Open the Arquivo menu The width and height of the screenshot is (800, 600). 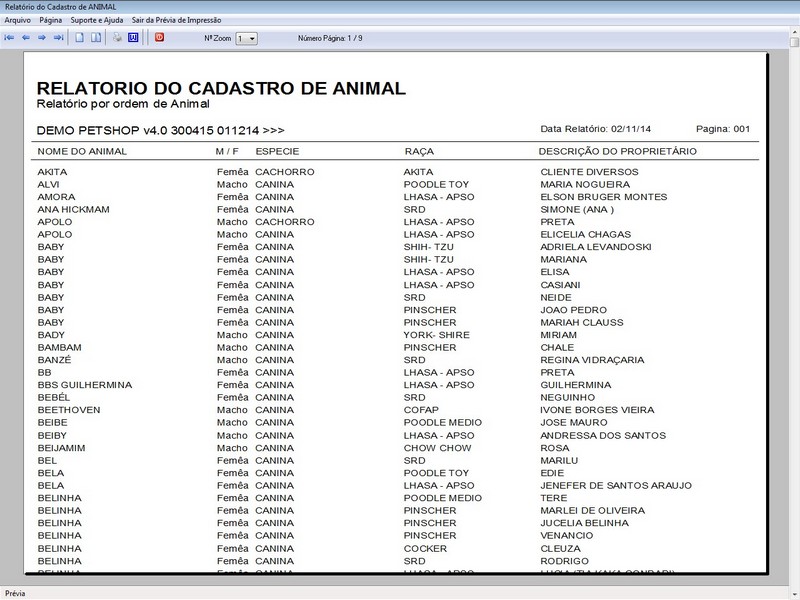(18, 17)
